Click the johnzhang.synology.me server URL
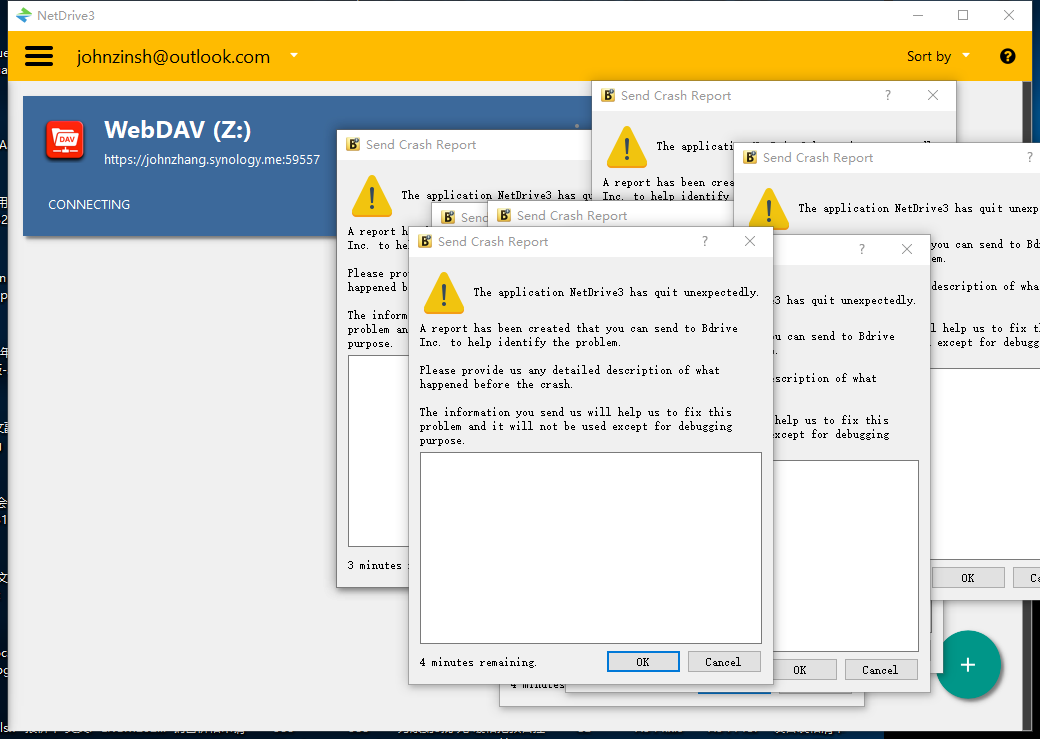Viewport: 1040px width, 739px height. 212,159
